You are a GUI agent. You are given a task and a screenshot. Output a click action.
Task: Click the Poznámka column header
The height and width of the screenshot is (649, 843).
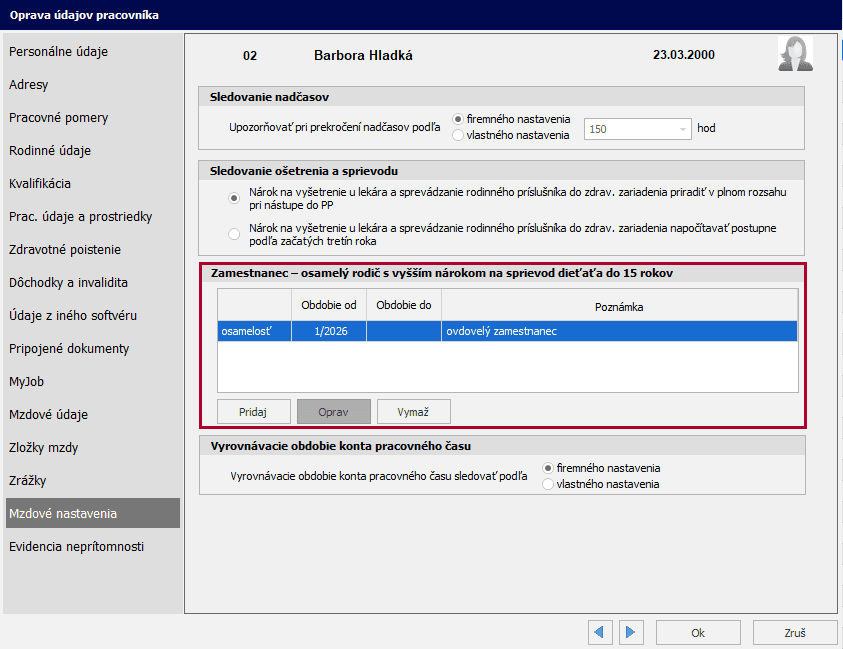click(x=619, y=305)
